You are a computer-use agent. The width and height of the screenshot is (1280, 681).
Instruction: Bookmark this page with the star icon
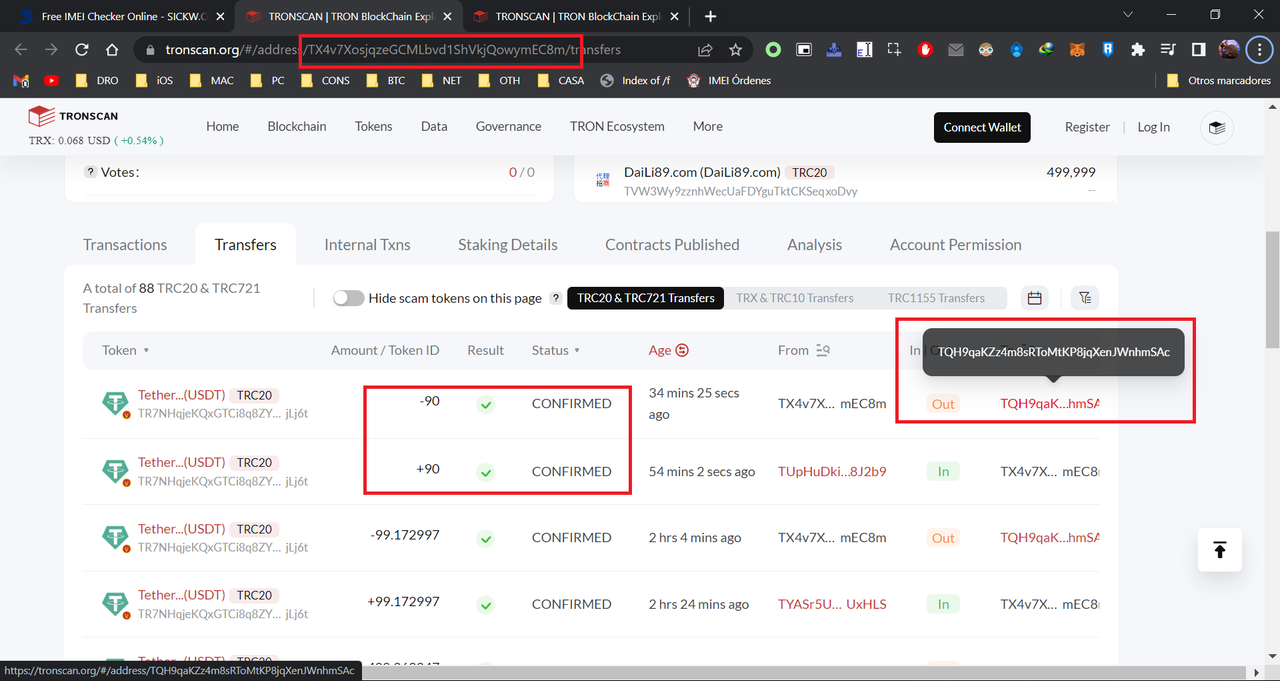(x=736, y=49)
